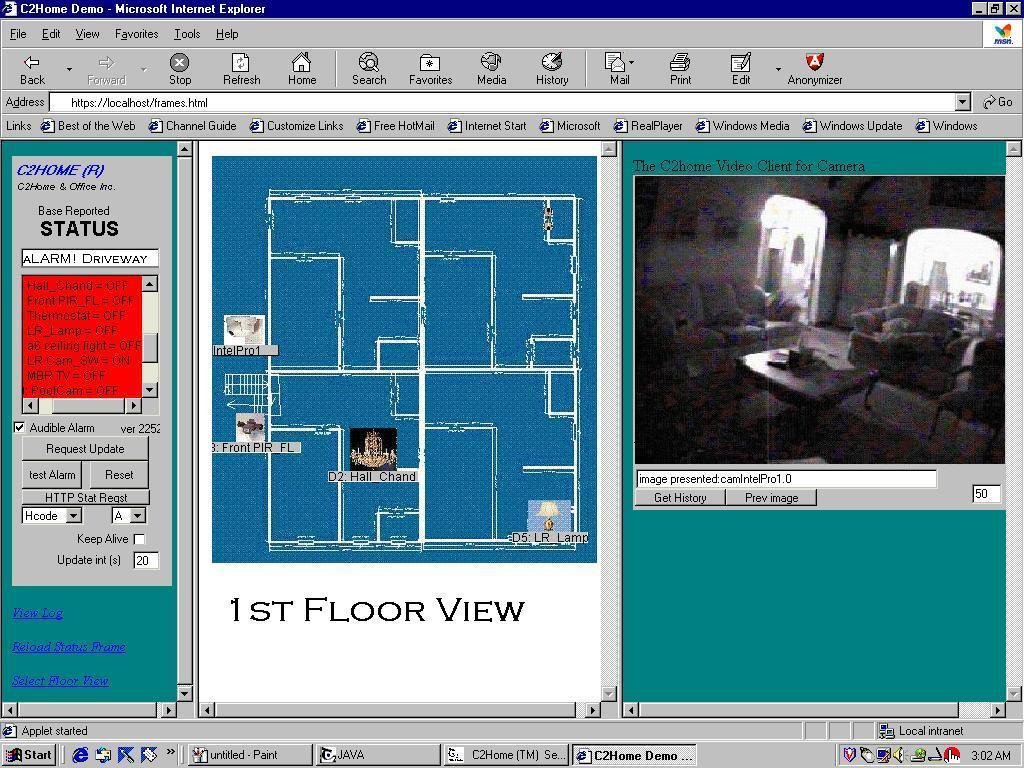Screen dimensions: 1024x768
Task: Expand the Address bar dropdown arrow
Action: pyautogui.click(x=962, y=102)
